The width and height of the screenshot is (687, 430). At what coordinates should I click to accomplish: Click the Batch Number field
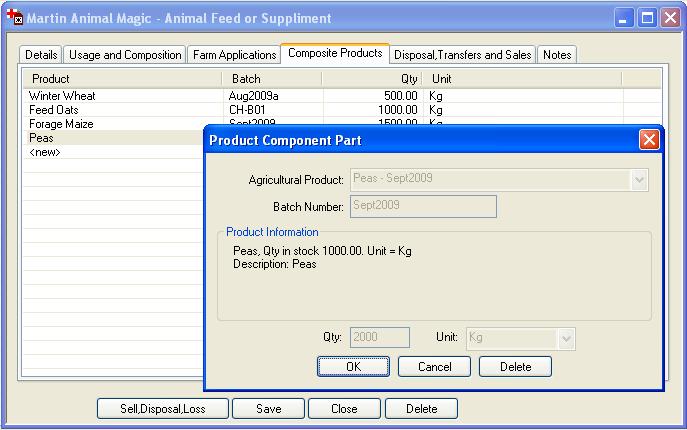(x=422, y=206)
